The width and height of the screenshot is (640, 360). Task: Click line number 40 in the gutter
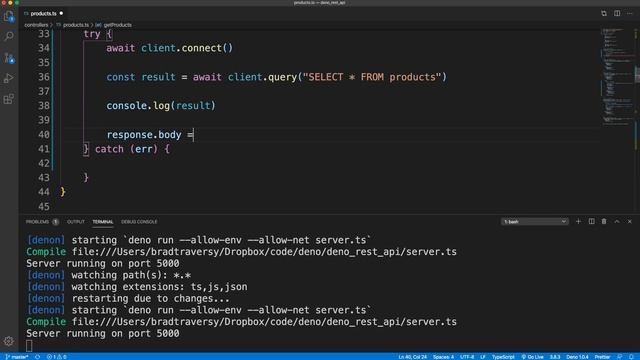(x=44, y=134)
